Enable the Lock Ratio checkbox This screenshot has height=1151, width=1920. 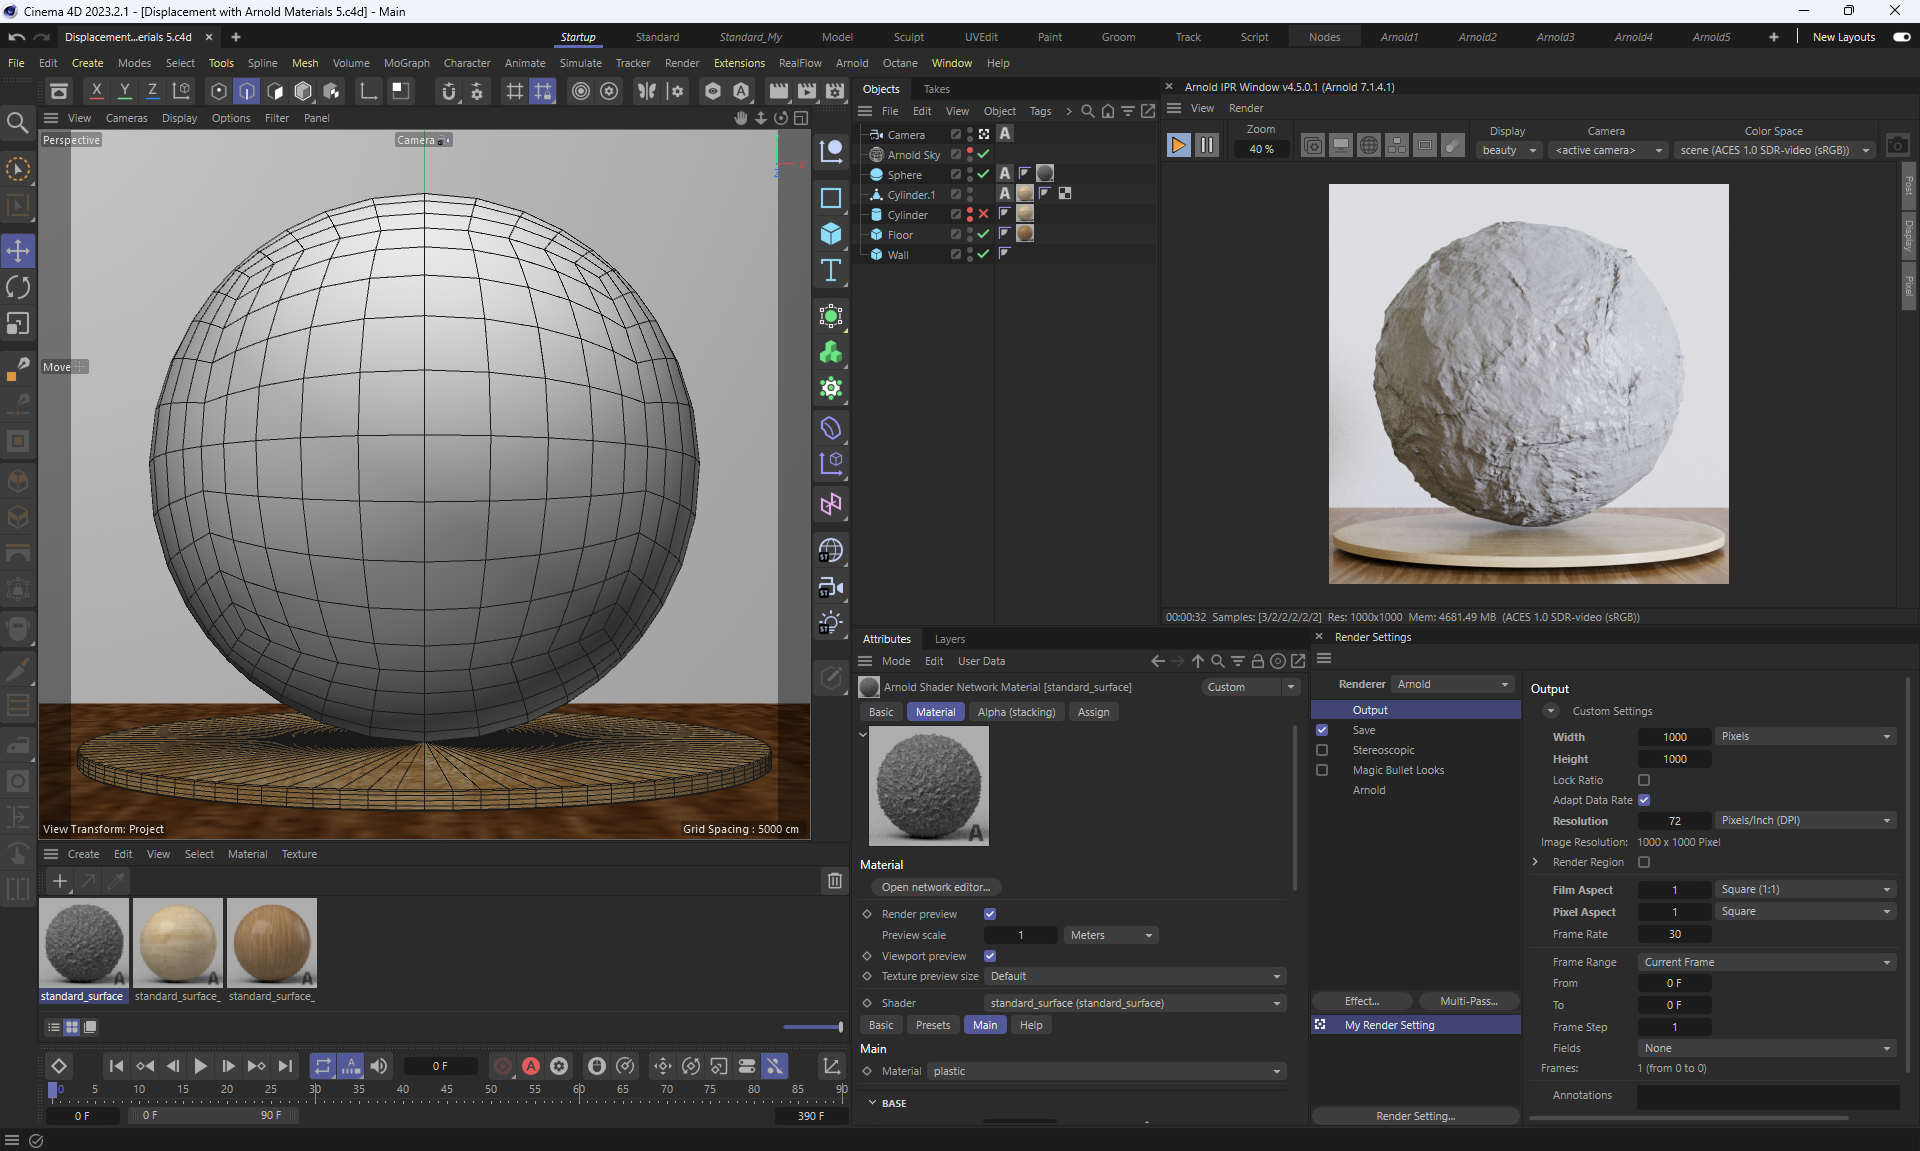coord(1644,780)
